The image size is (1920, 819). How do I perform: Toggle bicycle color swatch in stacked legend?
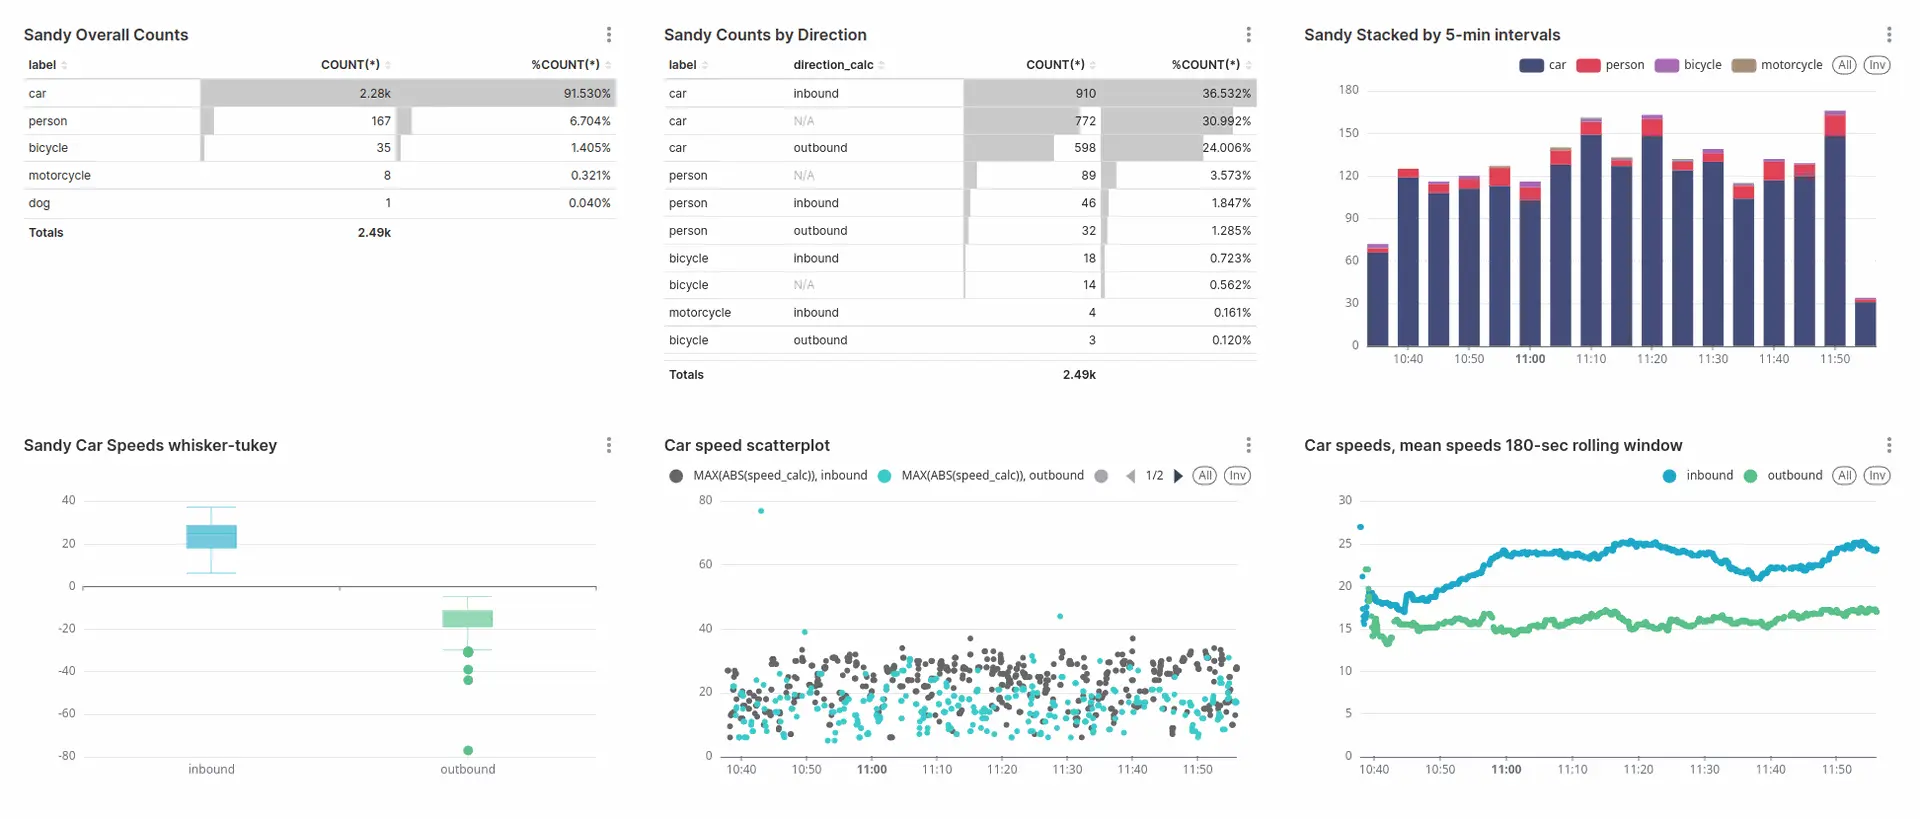1666,65
